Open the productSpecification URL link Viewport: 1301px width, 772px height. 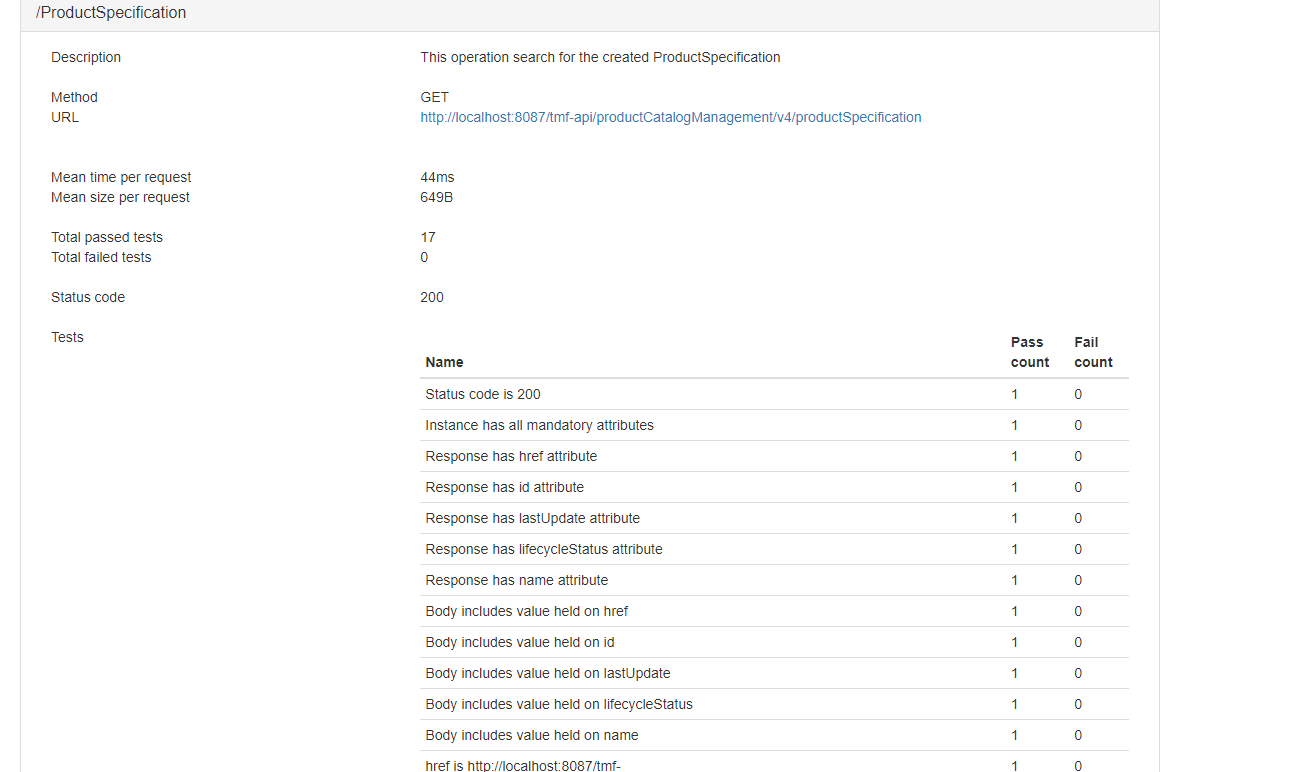point(670,117)
